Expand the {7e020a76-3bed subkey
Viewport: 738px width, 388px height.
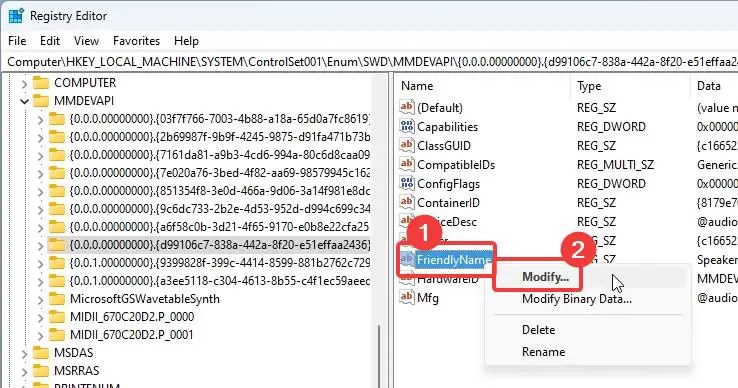(40, 174)
